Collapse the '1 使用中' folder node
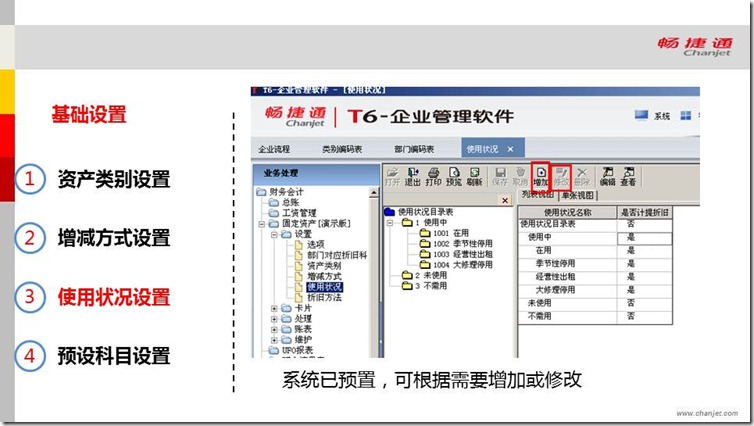Screen dimensions: 754x426 coord(390,223)
